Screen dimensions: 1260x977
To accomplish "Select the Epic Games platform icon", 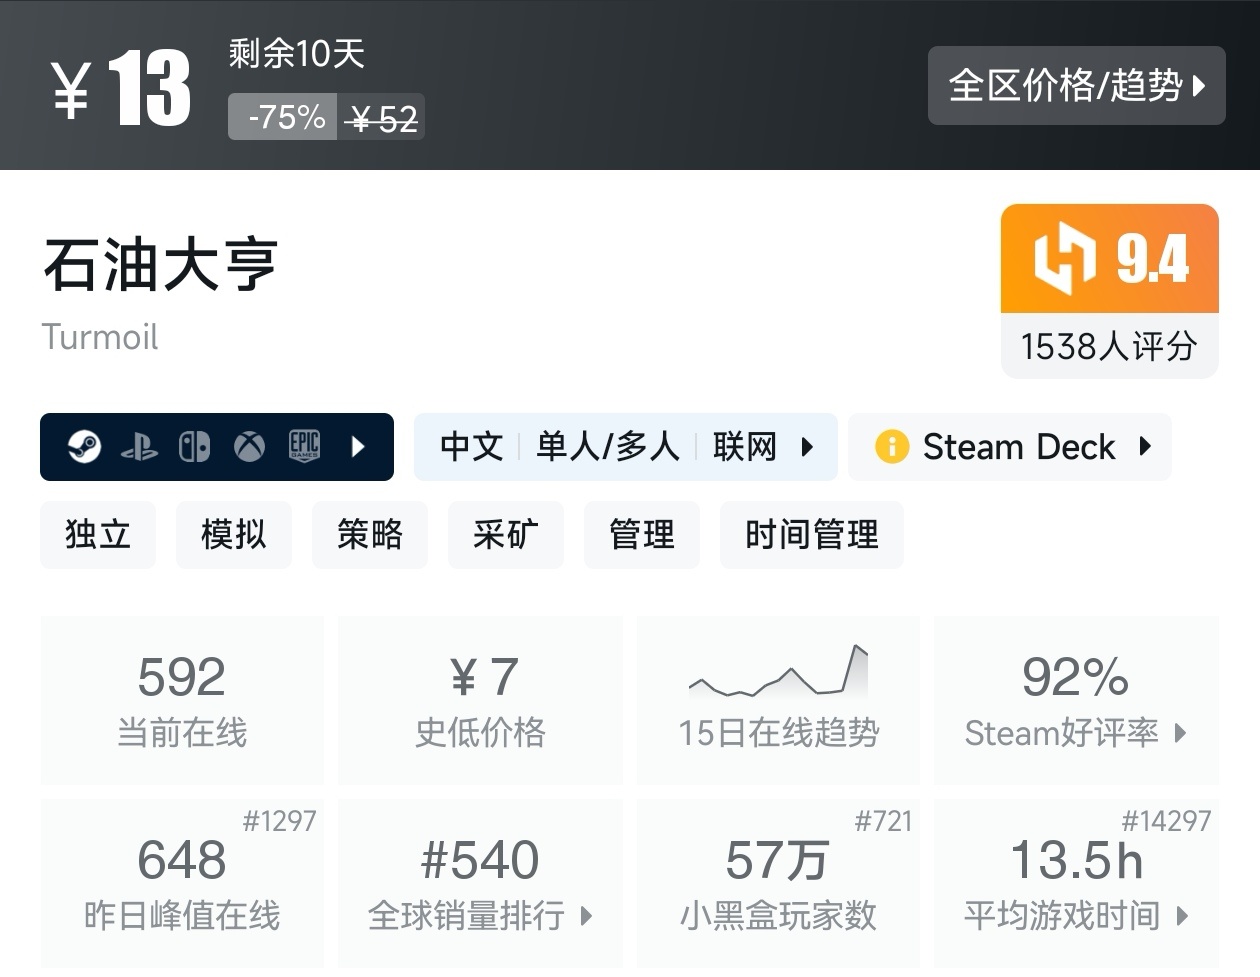I will [x=304, y=447].
